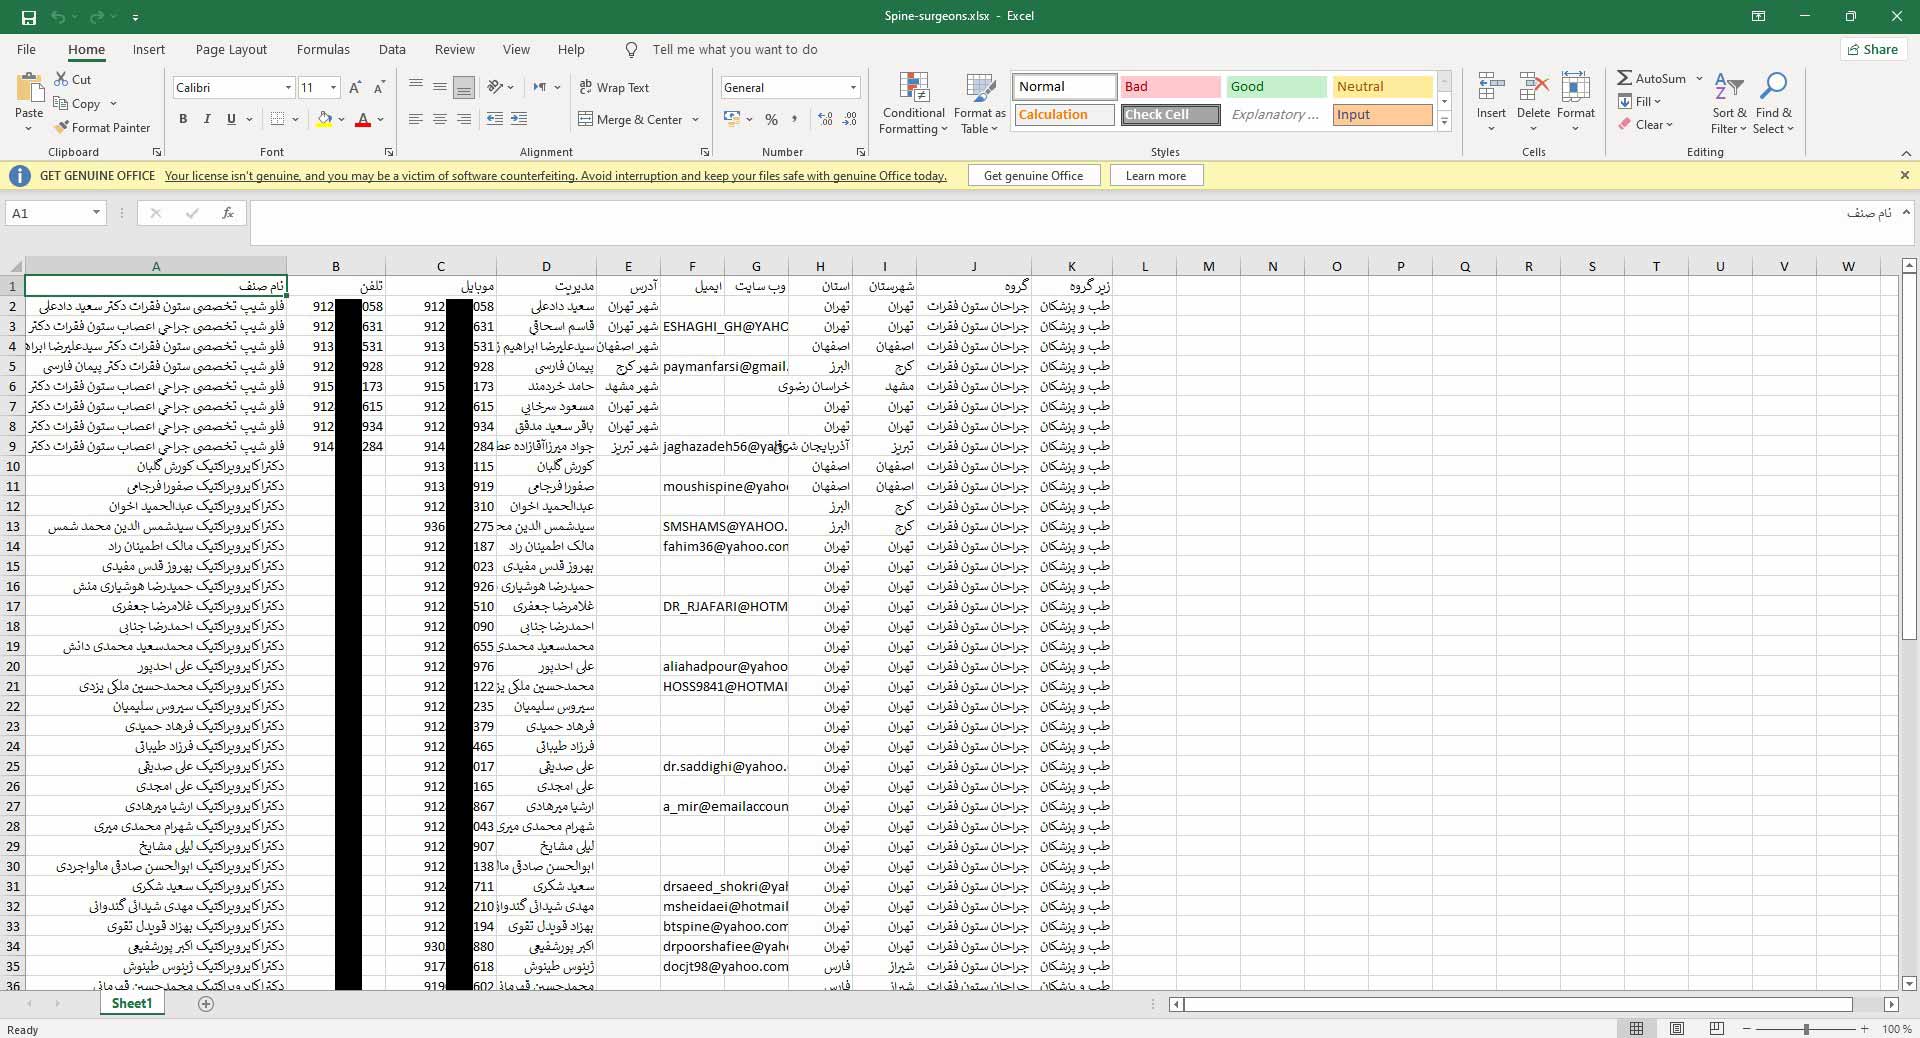The height and width of the screenshot is (1038, 1920).
Task: Open the Calibri font name dropdown
Action: (288, 88)
